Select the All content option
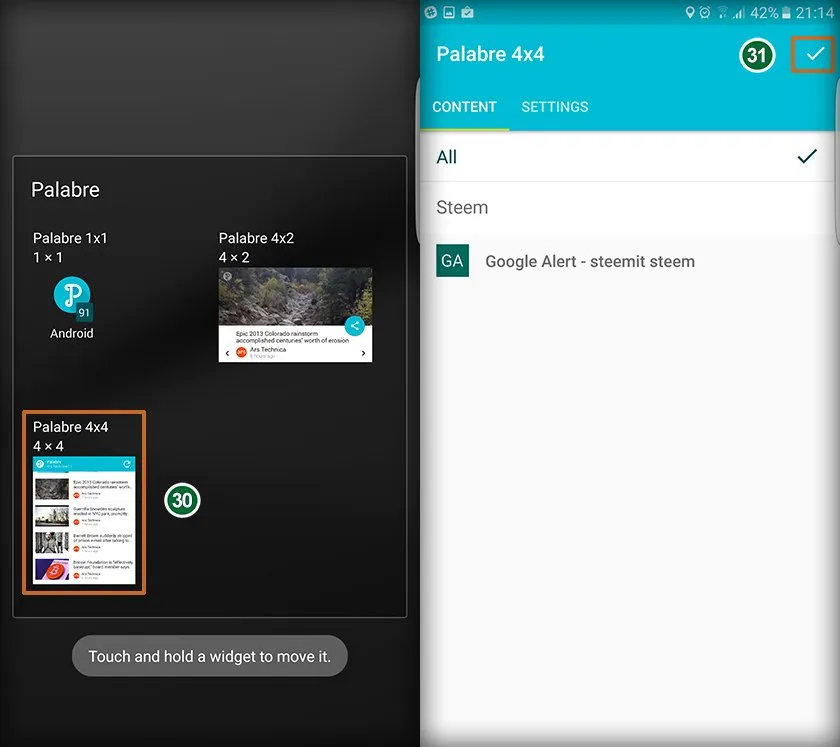The image size is (840, 747). [629, 157]
